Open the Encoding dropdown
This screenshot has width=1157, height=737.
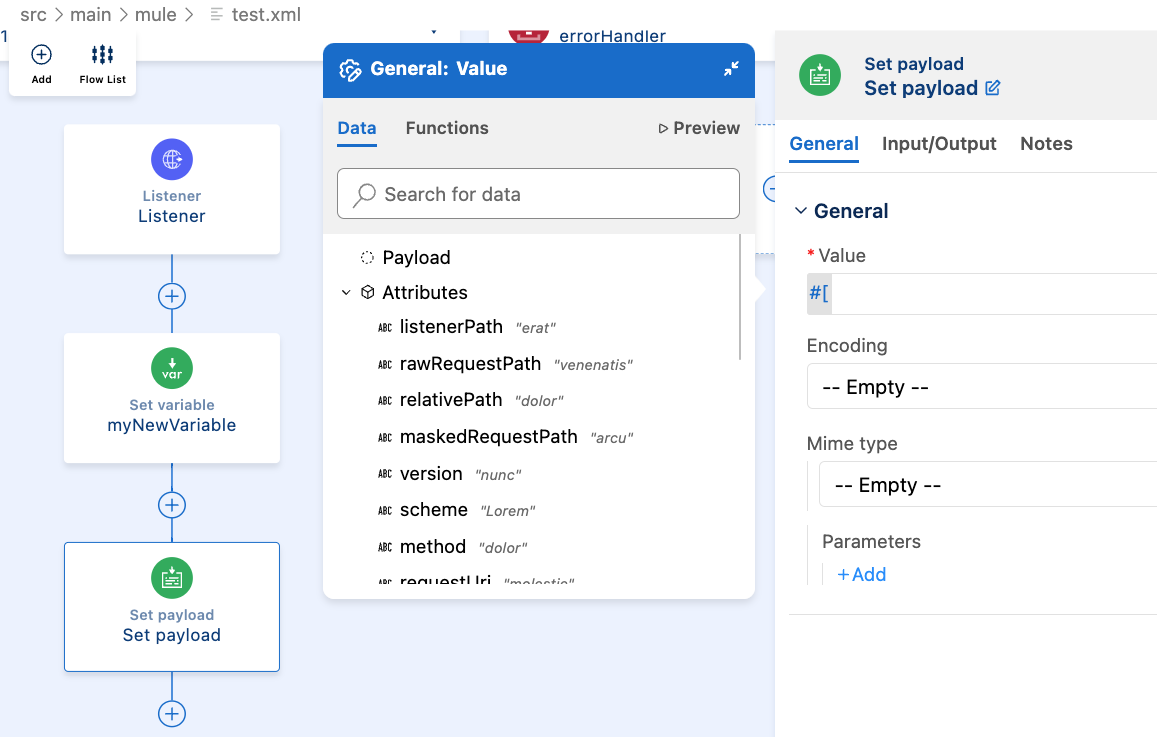click(x=988, y=386)
